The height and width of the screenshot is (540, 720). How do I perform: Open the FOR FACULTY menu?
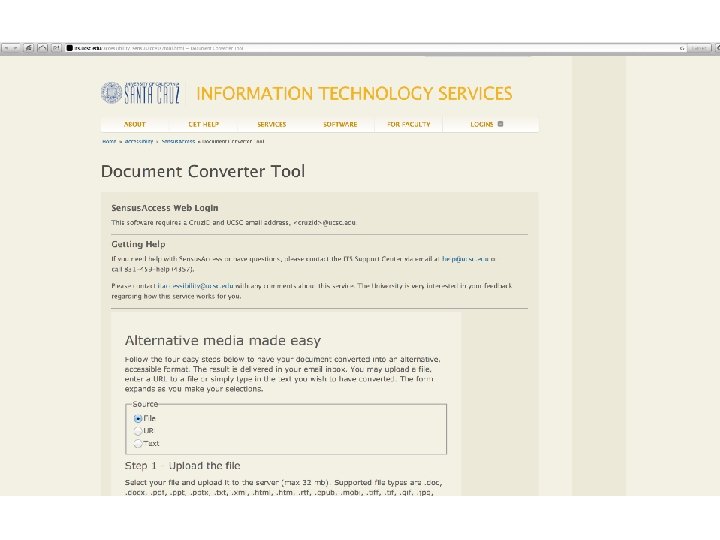pyautogui.click(x=409, y=124)
